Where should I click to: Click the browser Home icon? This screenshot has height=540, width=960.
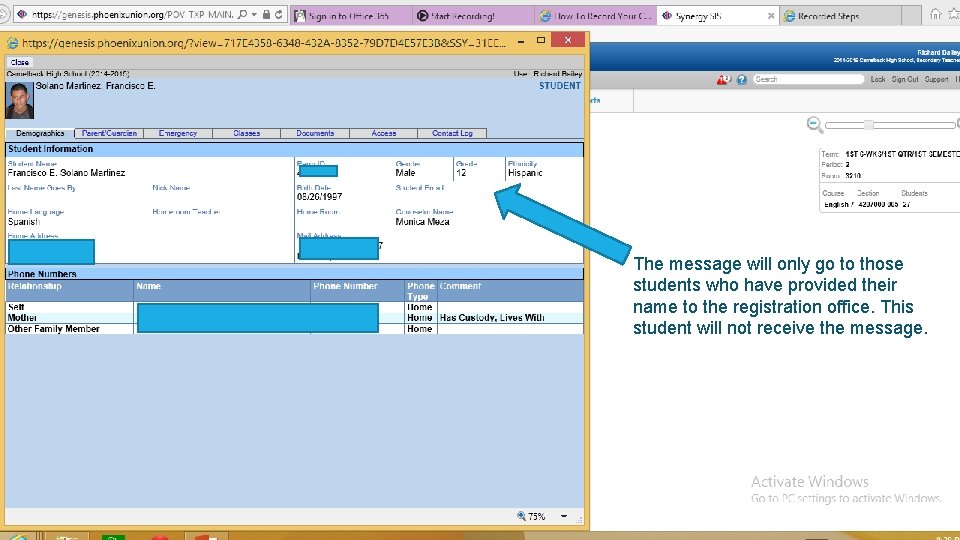tap(936, 14)
